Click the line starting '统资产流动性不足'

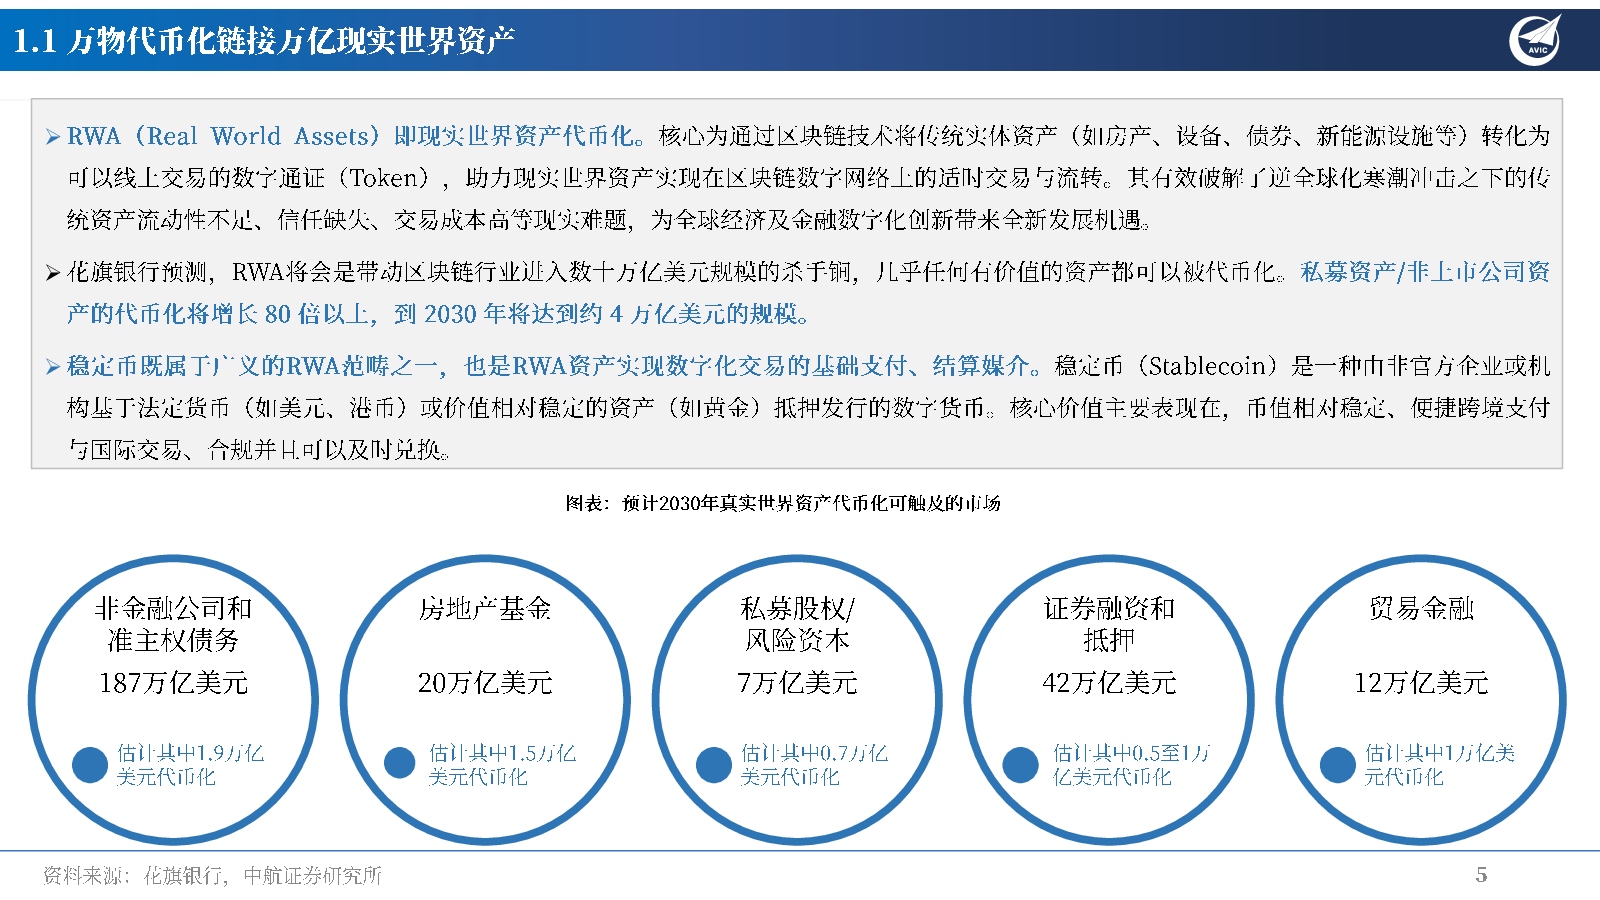[609, 220]
